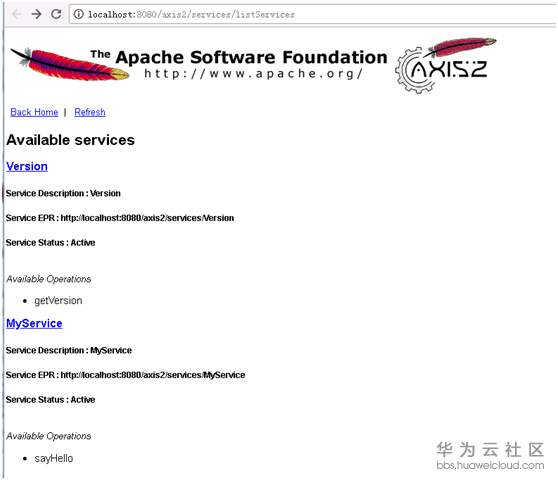Focus the address bar URL field
558x480 pixels.
click(x=313, y=14)
